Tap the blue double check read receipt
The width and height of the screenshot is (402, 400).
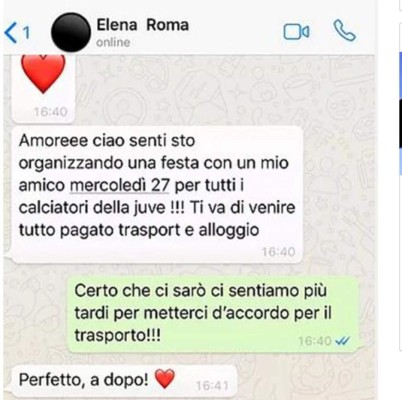pyautogui.click(x=342, y=341)
